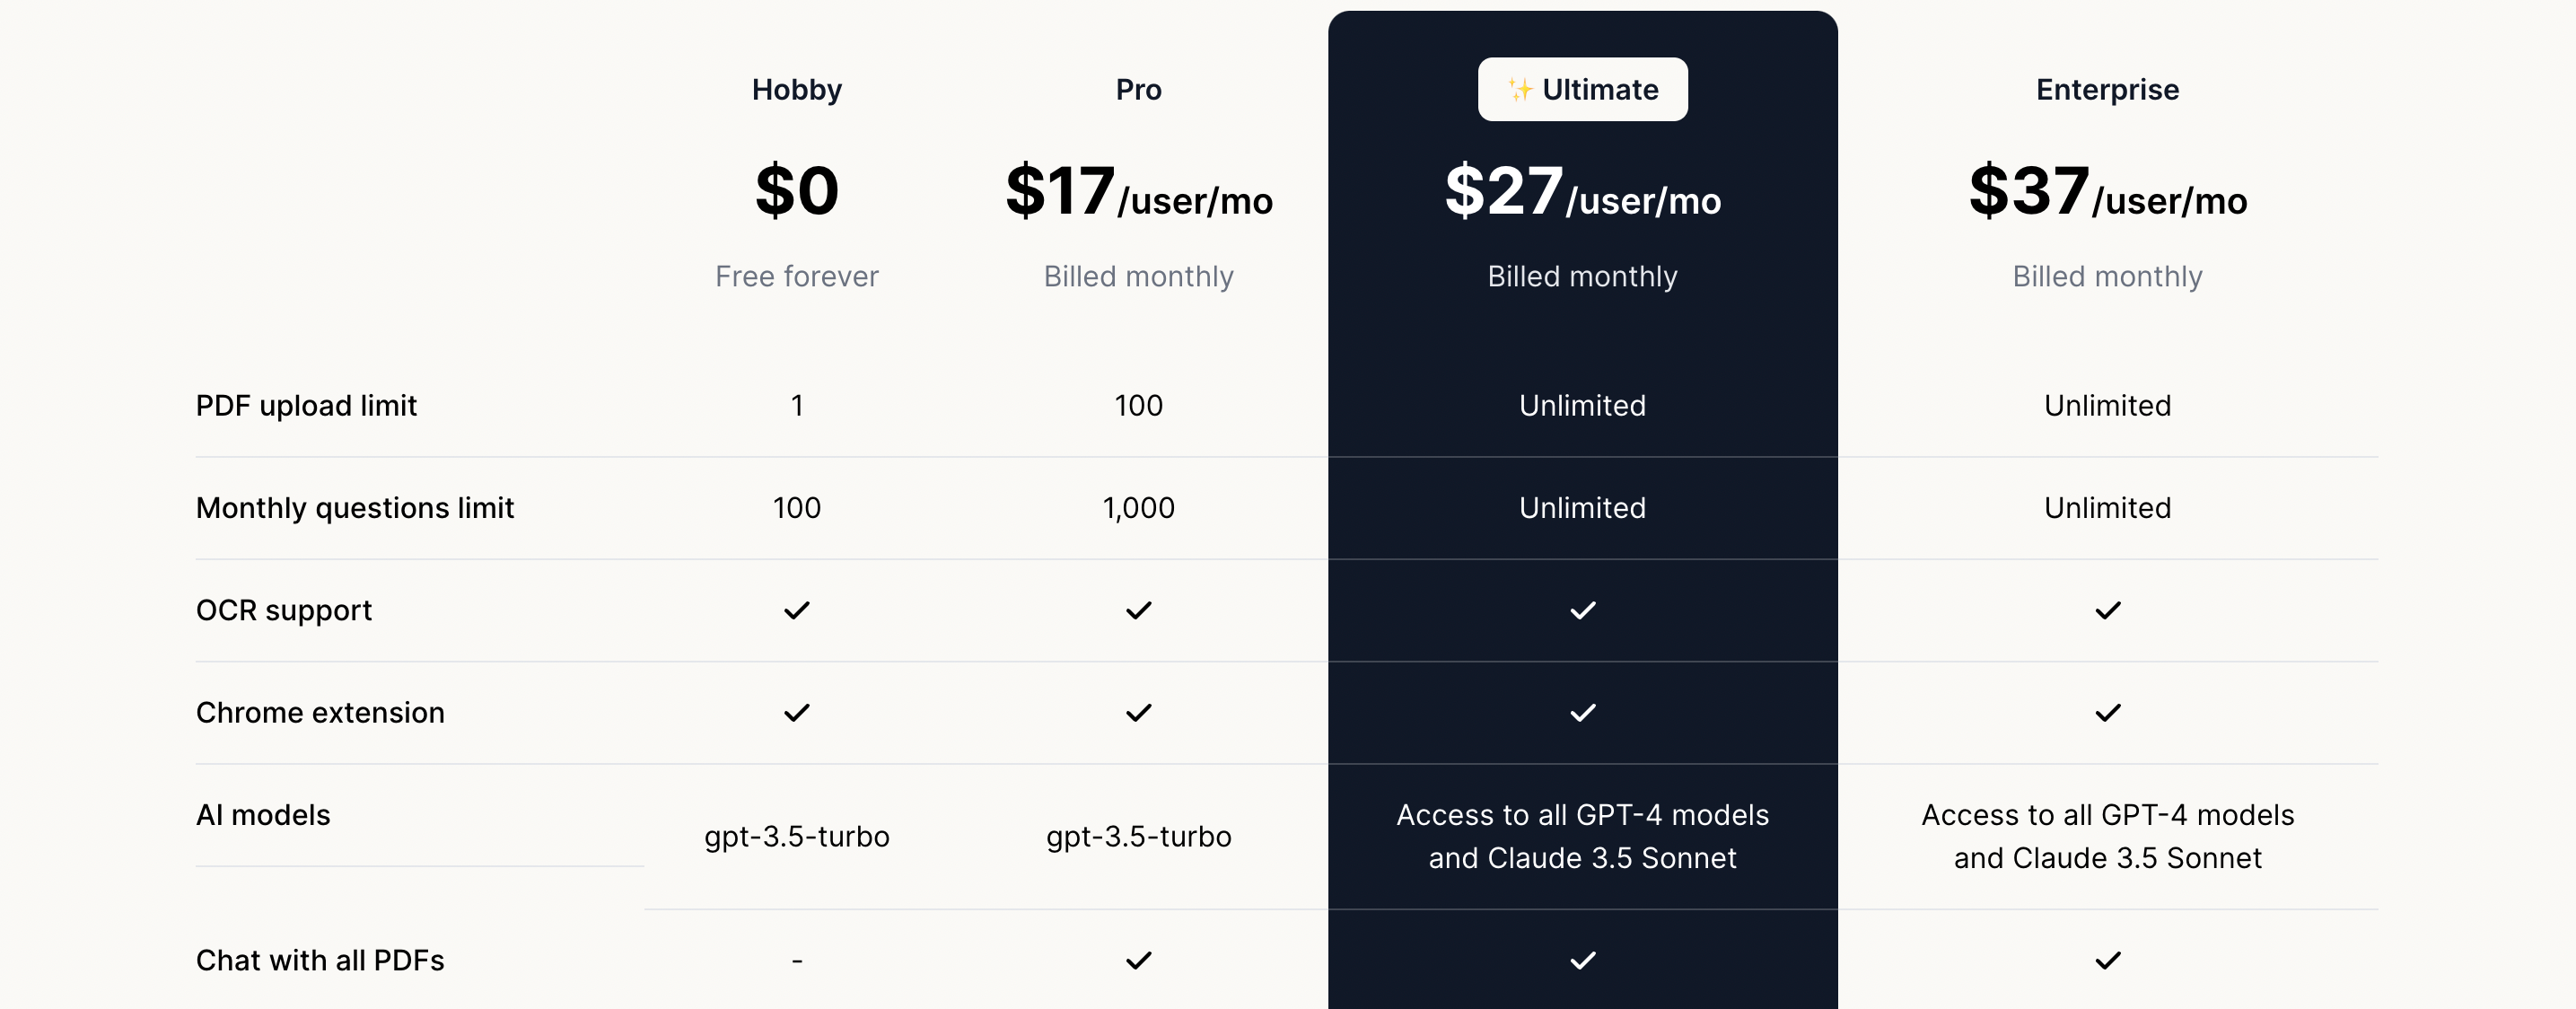
Task: Select the Hobby plan heading
Action: tap(796, 90)
